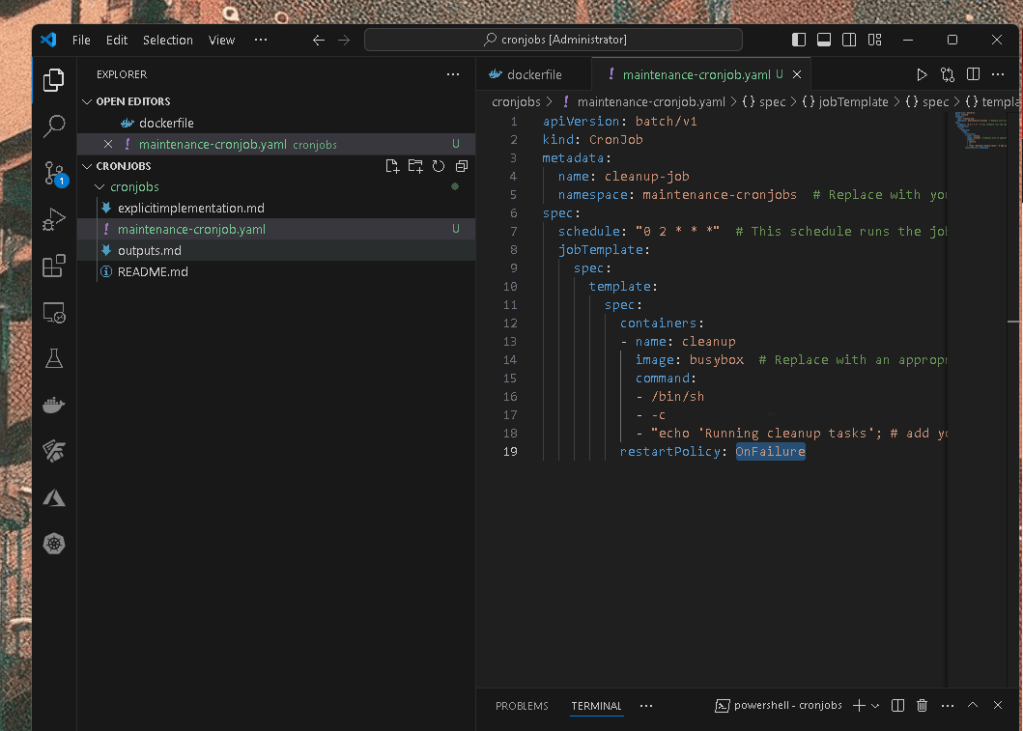Switch to the dockerfile editor tab
This screenshot has width=1023, height=731.
[x=534, y=74]
